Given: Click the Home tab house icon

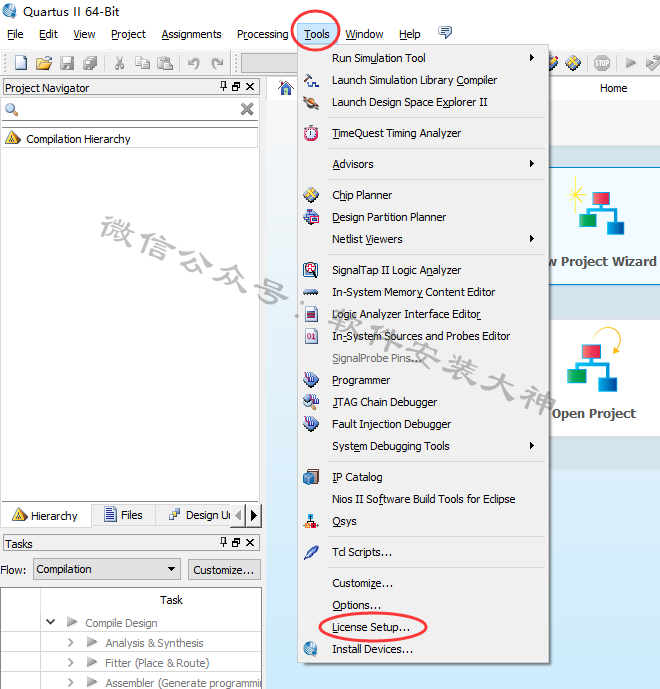Looking at the screenshot, I should 286,88.
